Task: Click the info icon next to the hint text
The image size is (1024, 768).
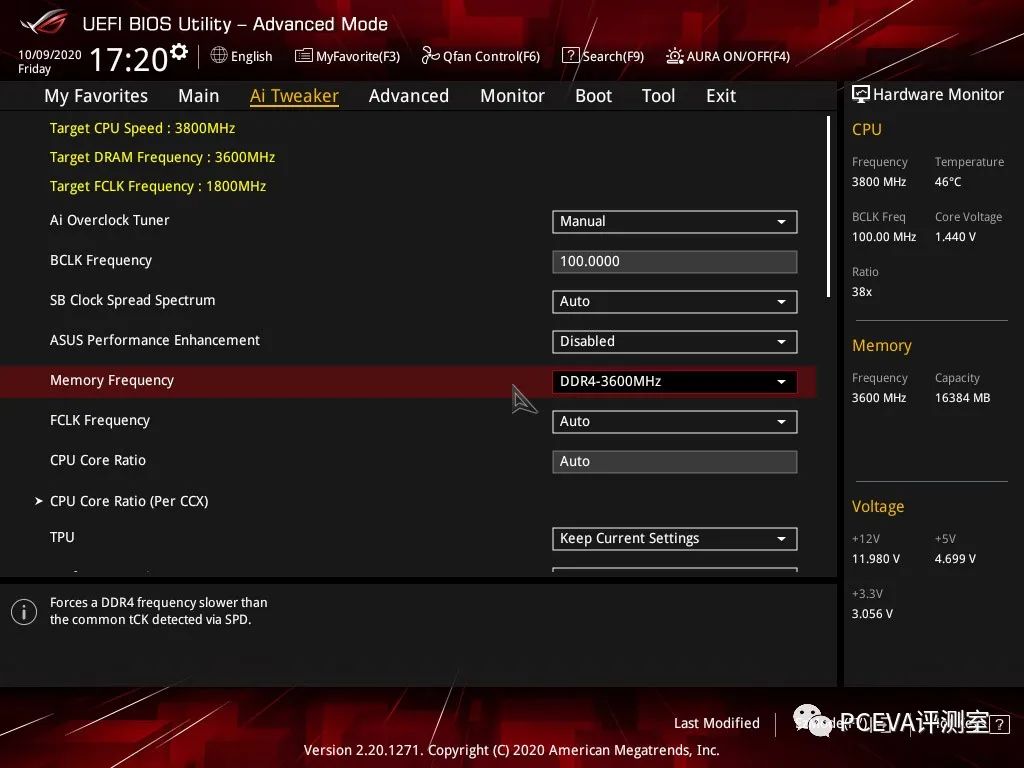Action: [24, 611]
